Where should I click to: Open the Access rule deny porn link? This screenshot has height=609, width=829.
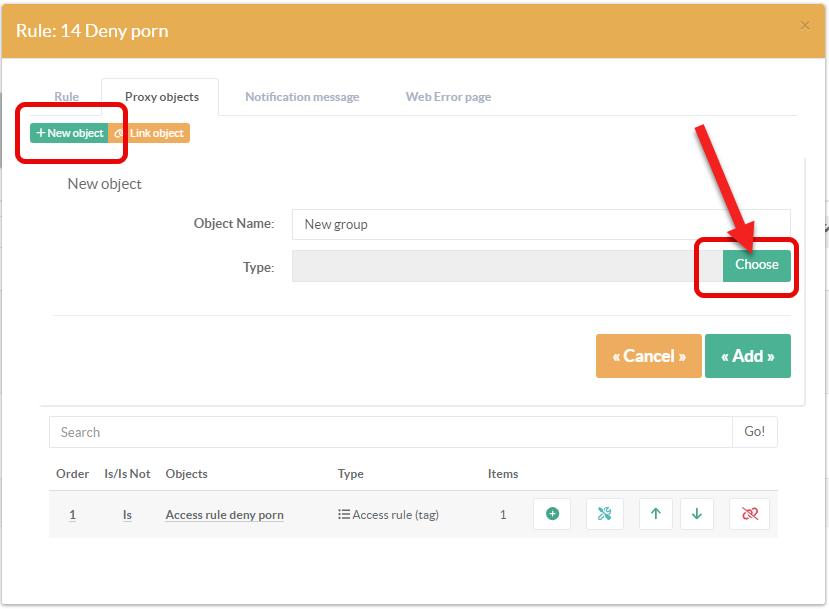point(224,515)
